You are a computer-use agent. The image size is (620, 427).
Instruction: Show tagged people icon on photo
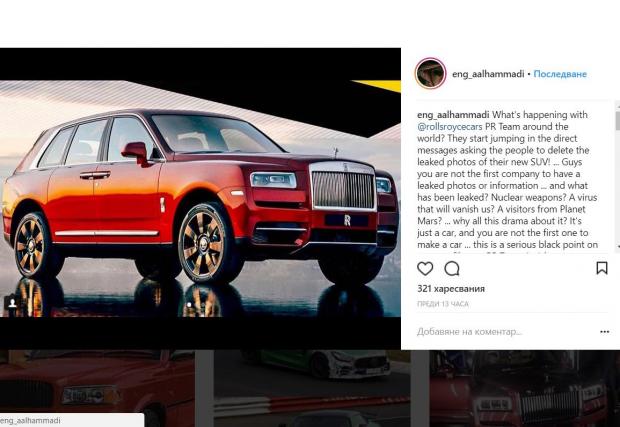(x=12, y=303)
